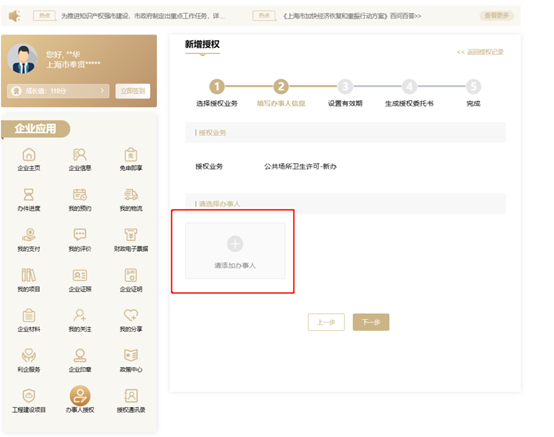The width and height of the screenshot is (554, 437).
Task: Select the 企业证照 license icon
Action: 80,275
